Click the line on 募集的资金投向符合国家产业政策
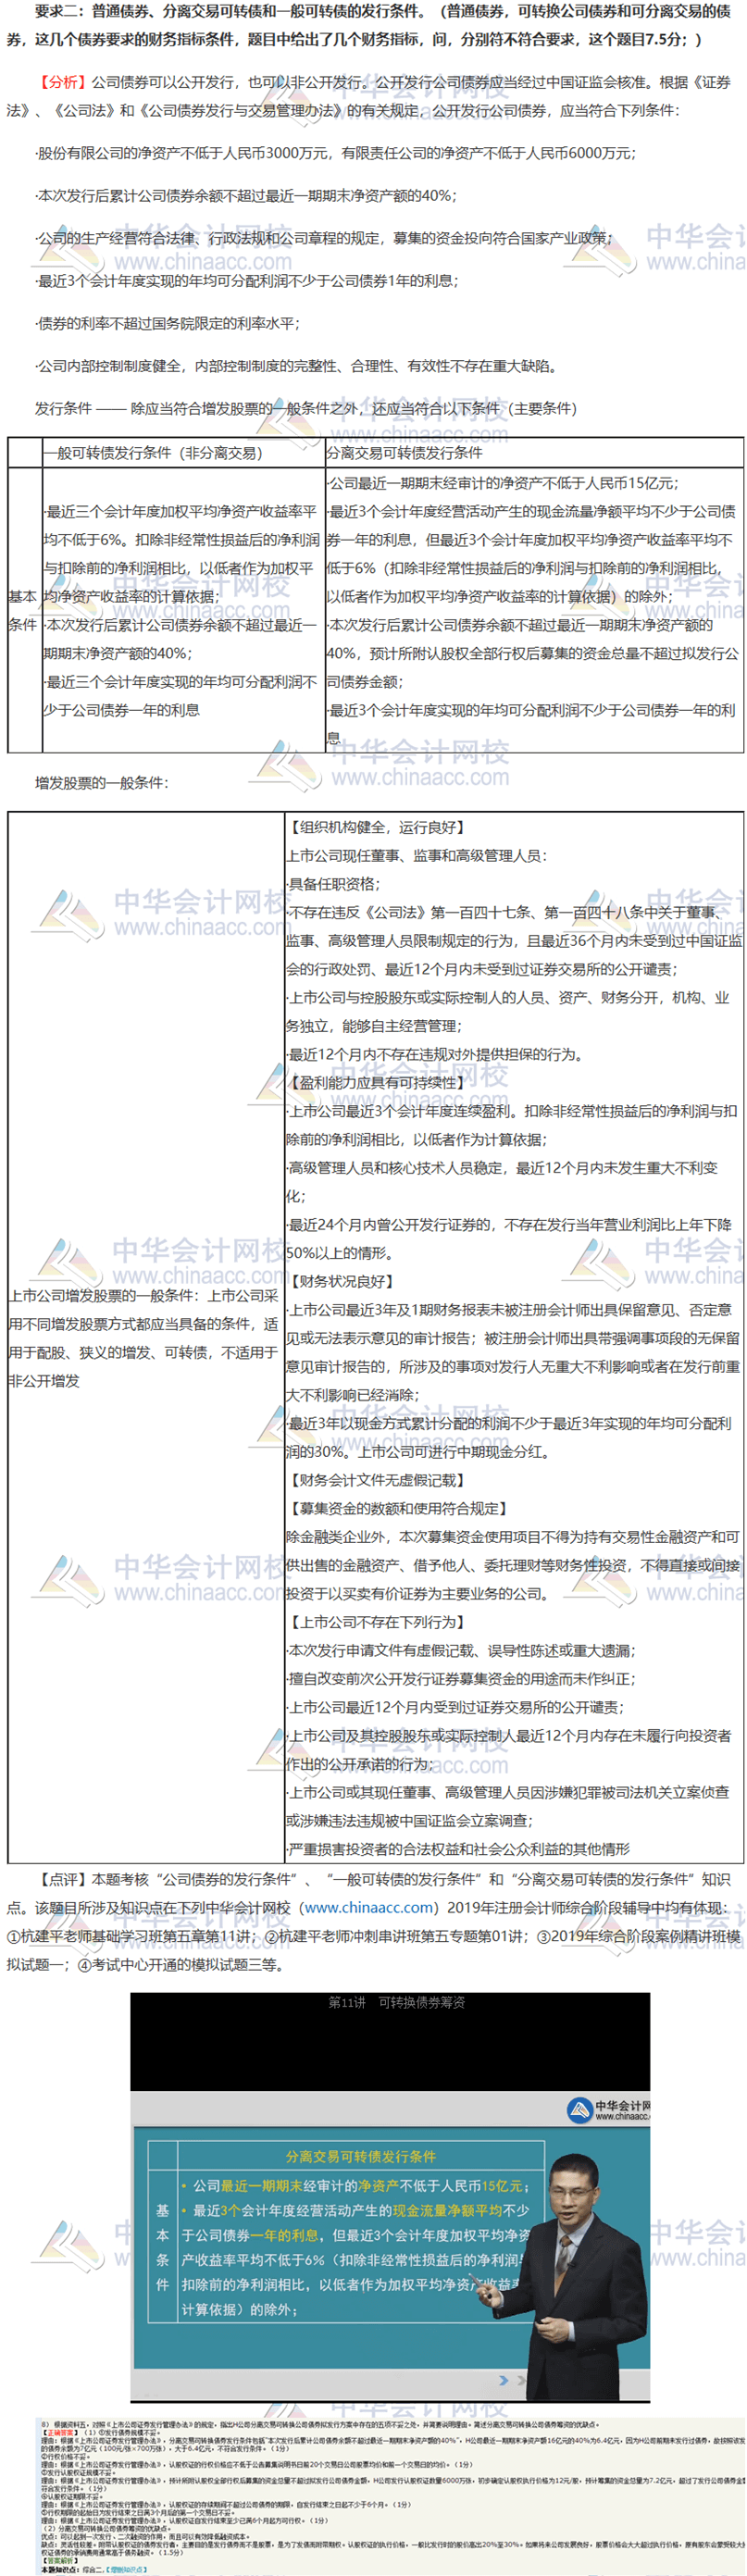The width and height of the screenshot is (747, 2576). [x=324, y=238]
